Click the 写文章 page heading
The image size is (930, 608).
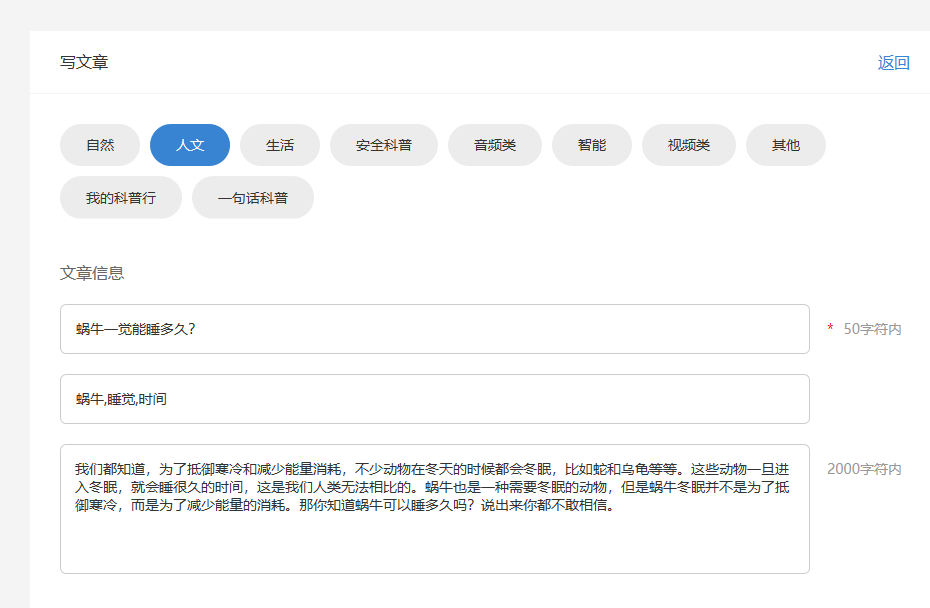84,62
